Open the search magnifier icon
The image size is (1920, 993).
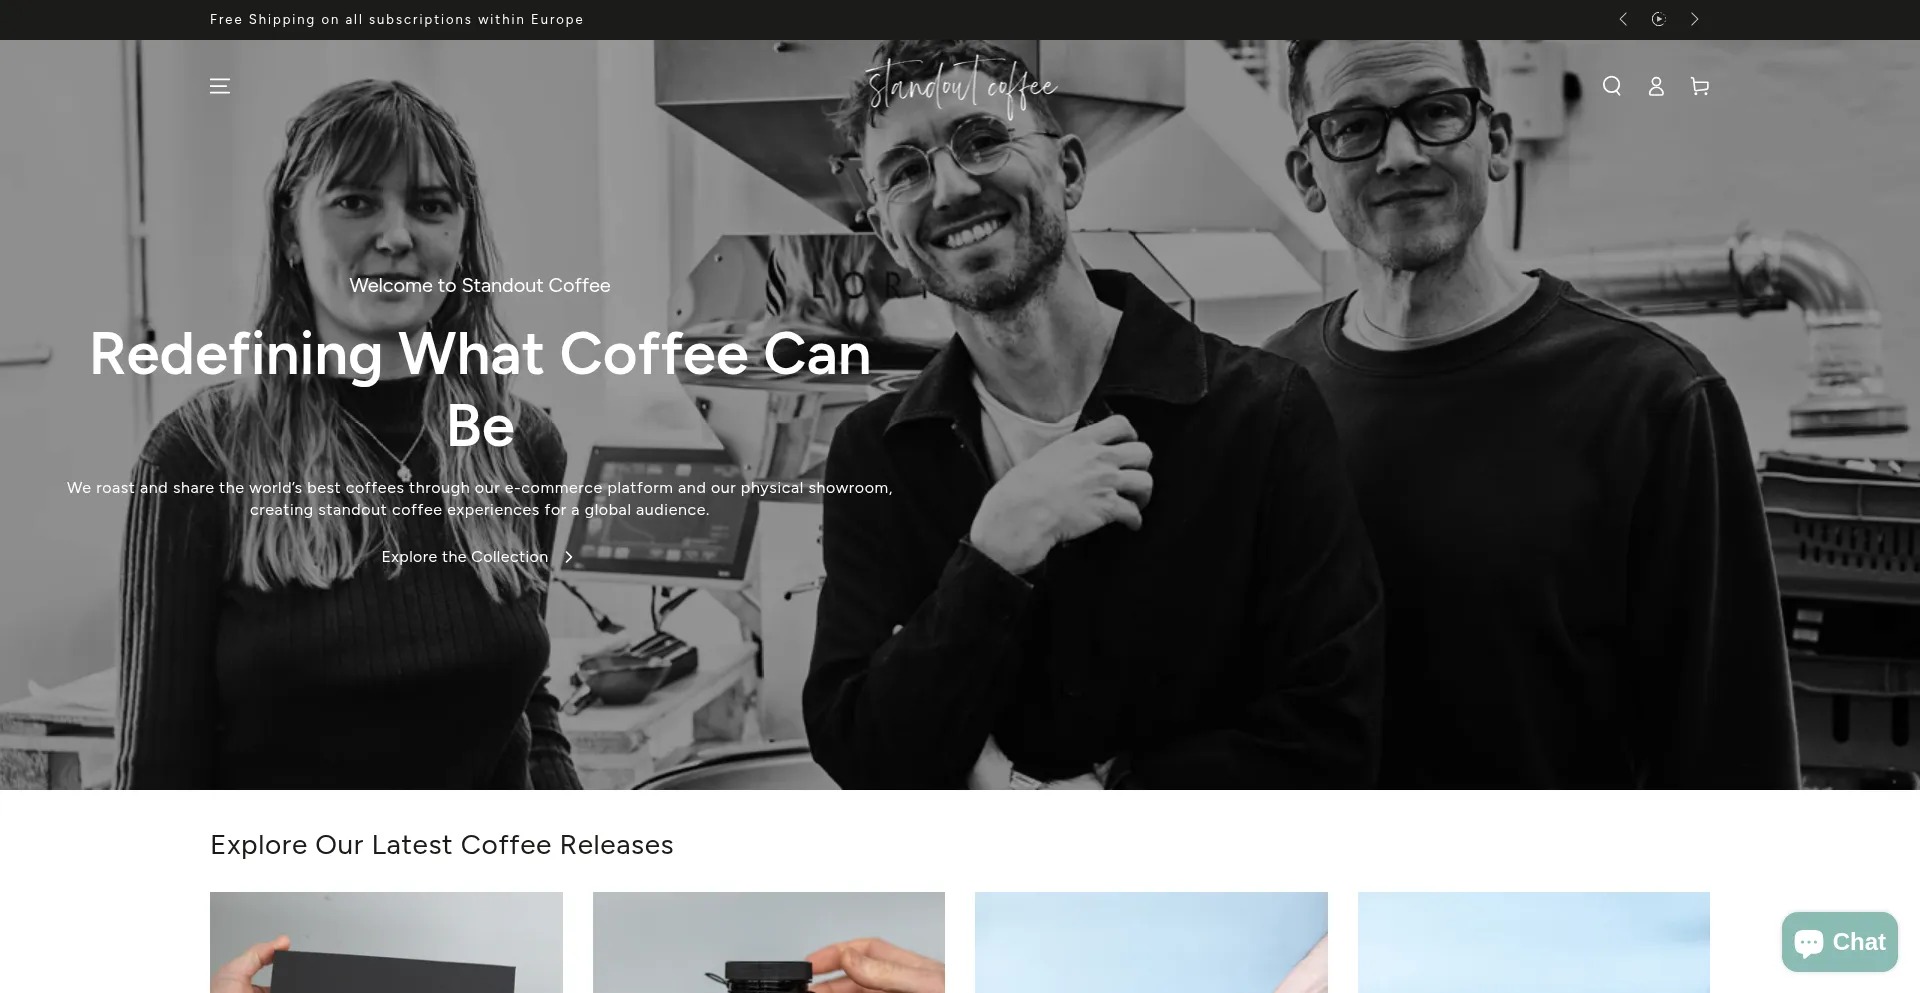point(1612,86)
